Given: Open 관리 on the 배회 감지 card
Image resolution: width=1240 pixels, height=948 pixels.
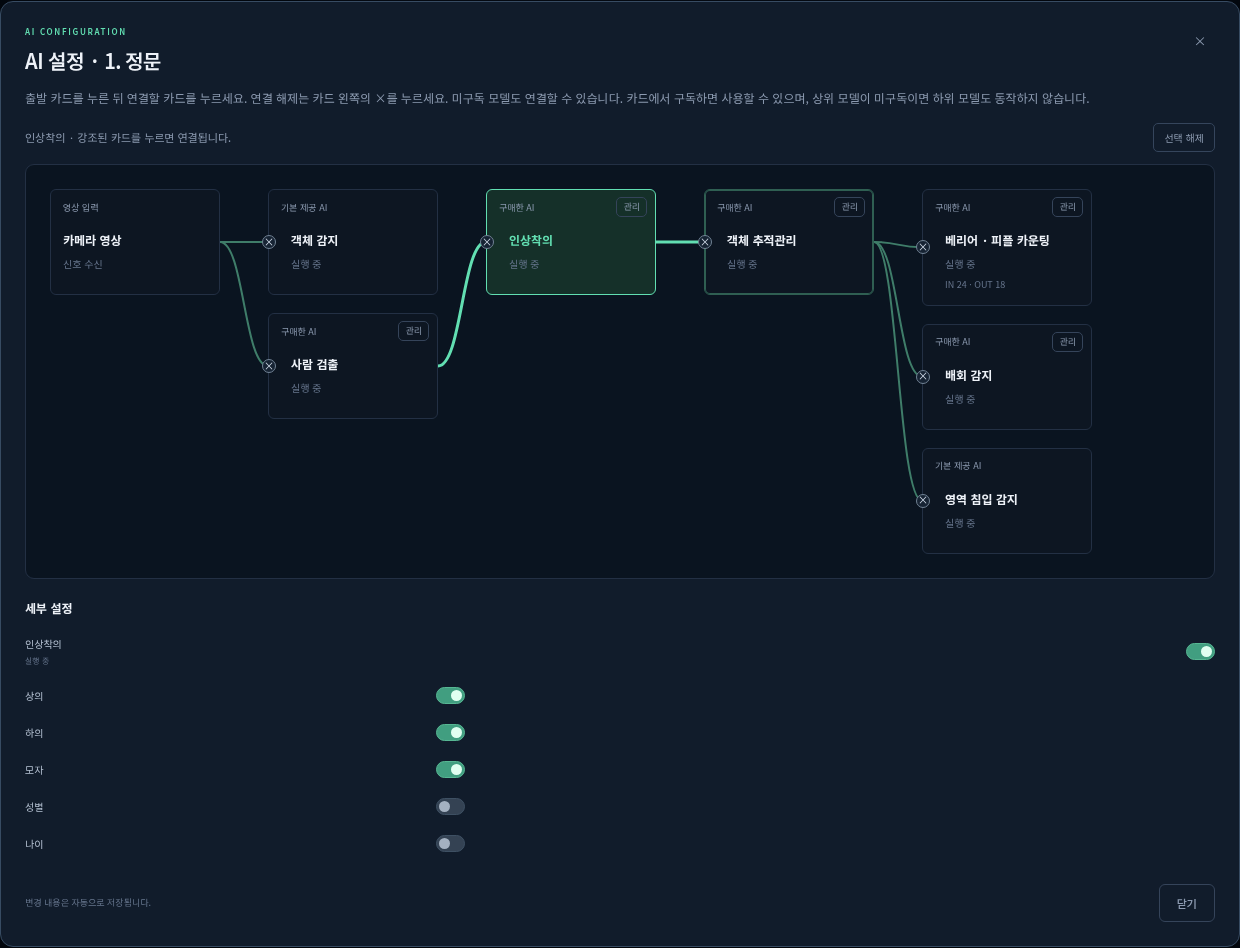Looking at the screenshot, I should point(1067,342).
